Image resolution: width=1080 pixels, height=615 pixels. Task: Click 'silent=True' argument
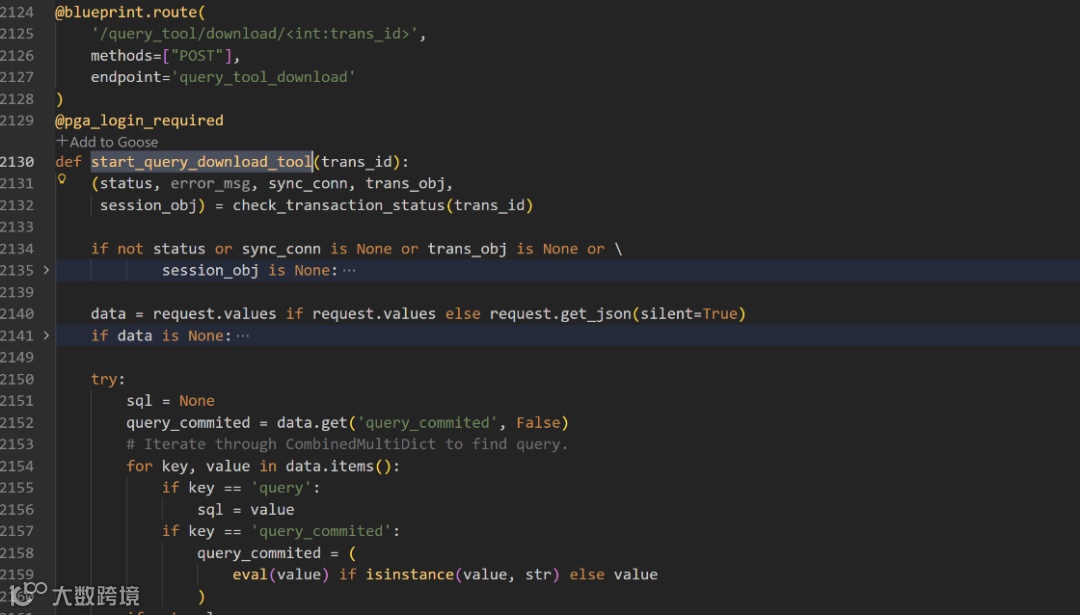(x=688, y=314)
